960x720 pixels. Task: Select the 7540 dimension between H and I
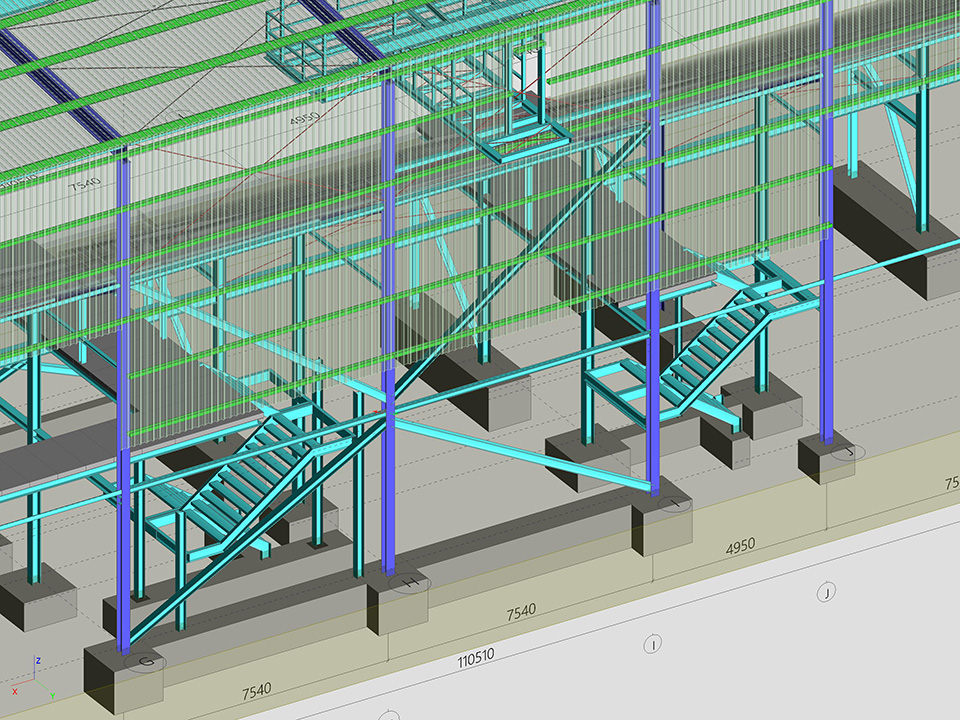click(520, 611)
